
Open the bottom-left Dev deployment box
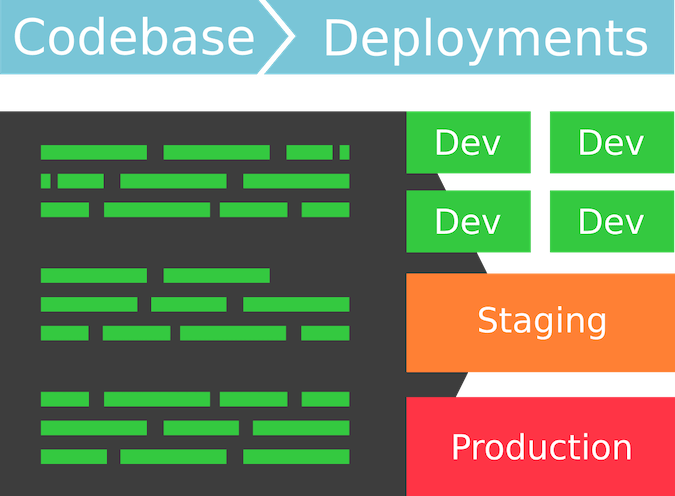(468, 221)
